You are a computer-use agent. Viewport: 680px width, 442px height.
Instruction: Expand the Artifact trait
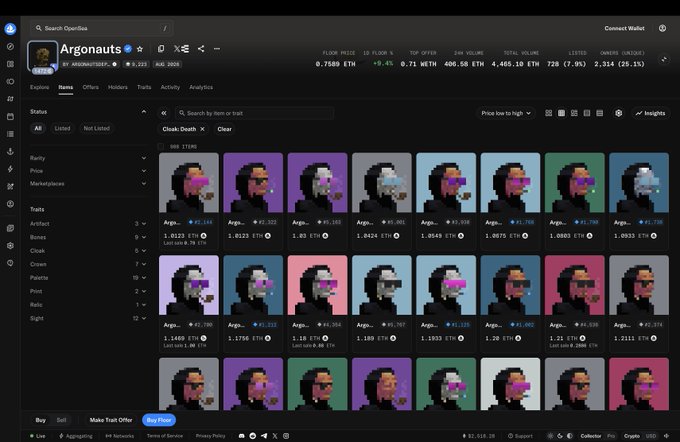click(87, 224)
